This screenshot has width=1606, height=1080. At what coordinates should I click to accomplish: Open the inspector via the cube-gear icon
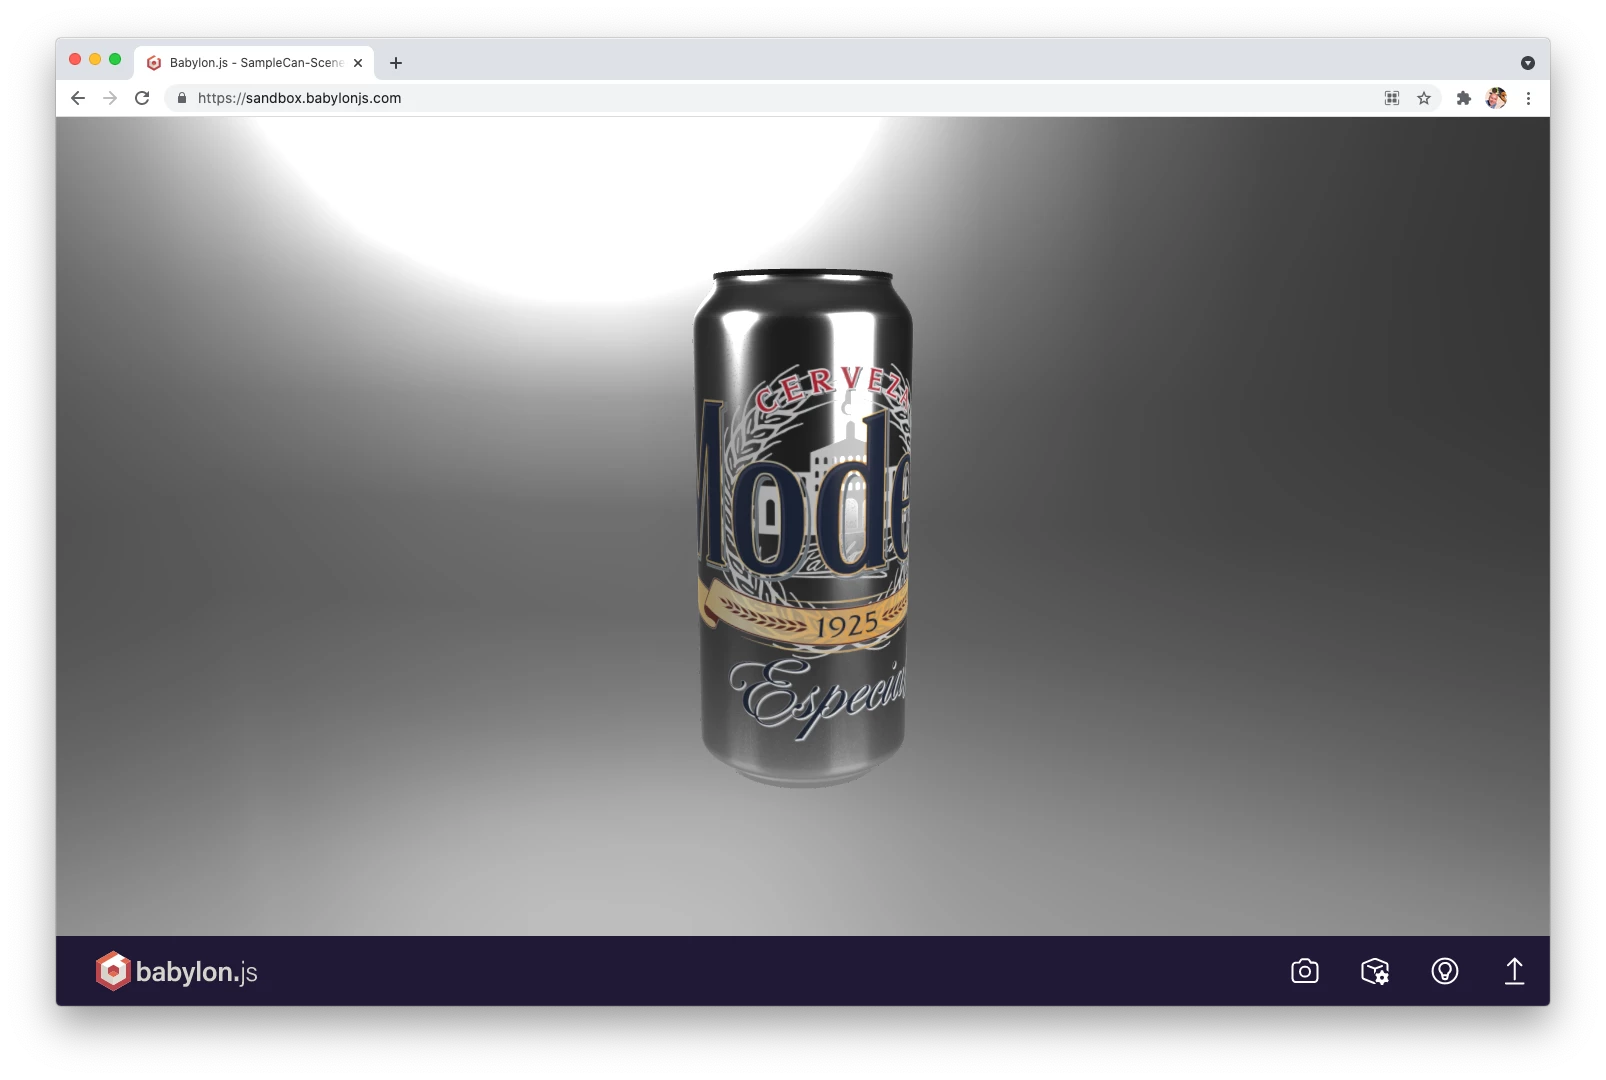point(1375,971)
